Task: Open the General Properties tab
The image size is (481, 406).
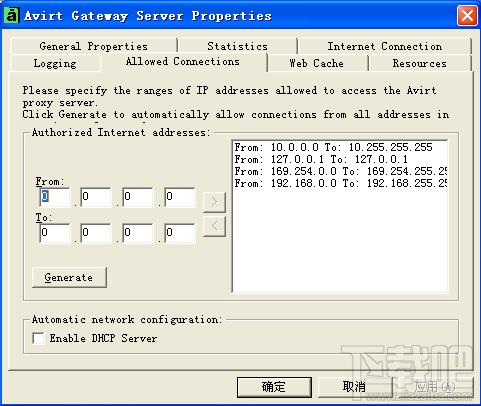Action: 94,46
